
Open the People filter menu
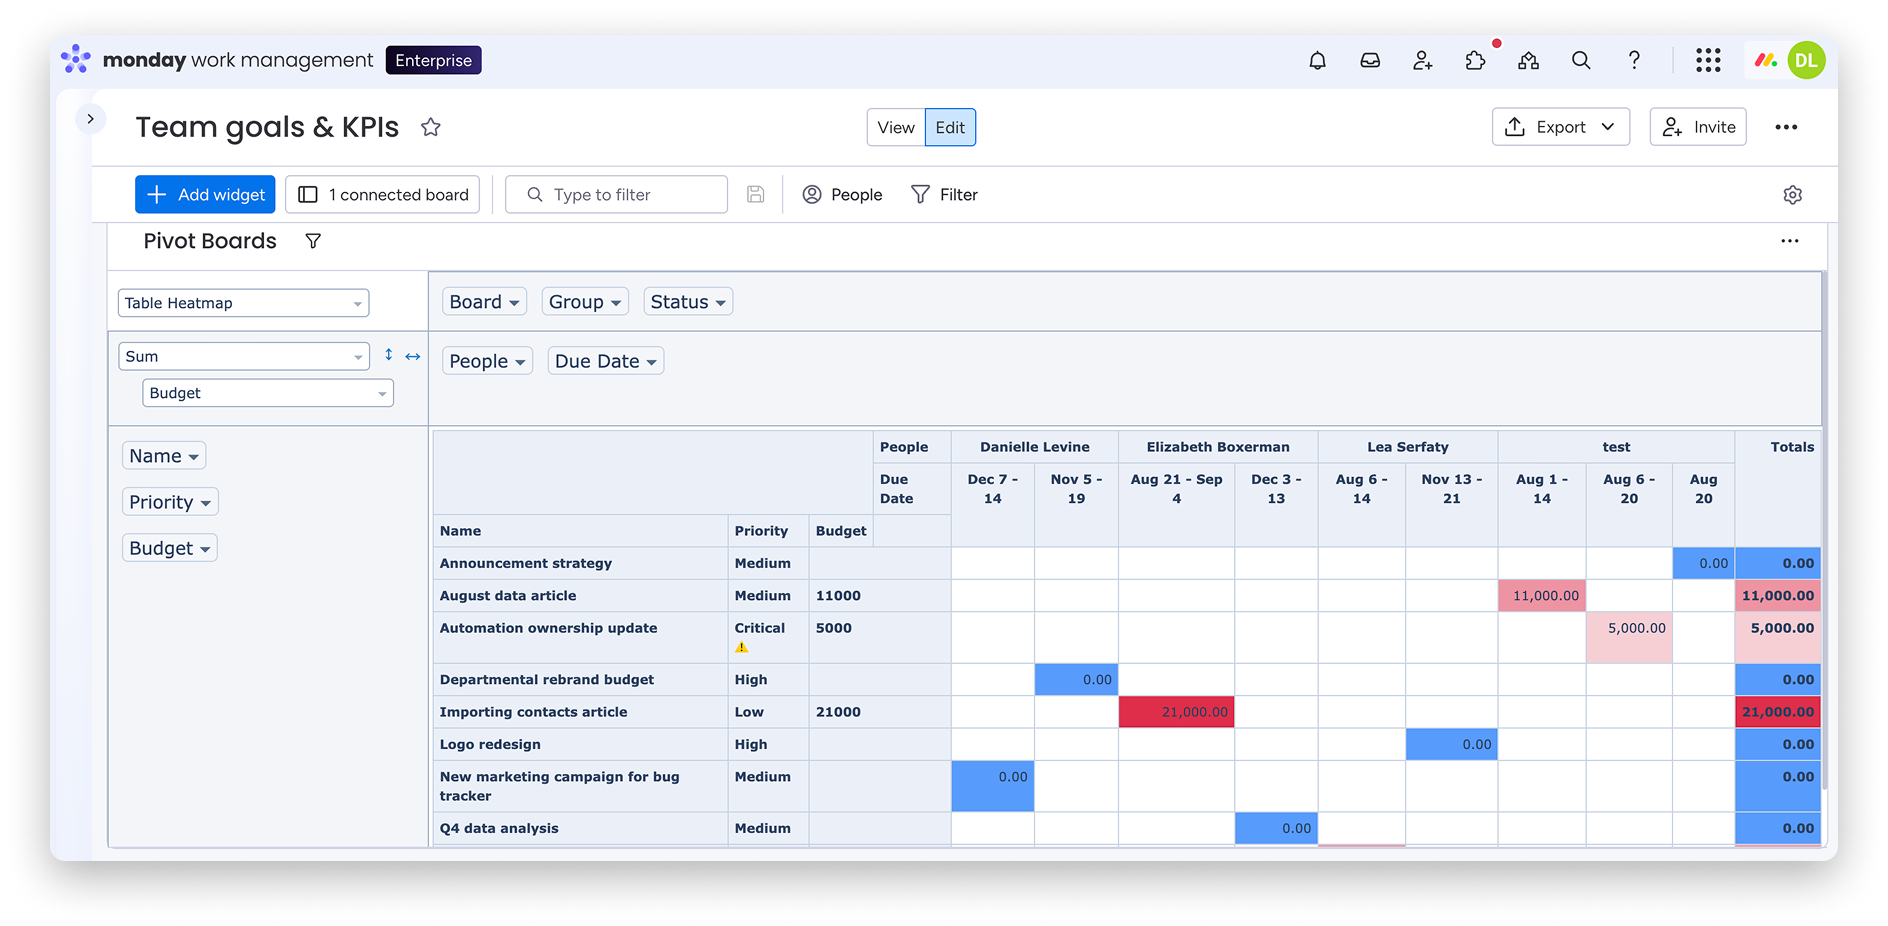843,195
